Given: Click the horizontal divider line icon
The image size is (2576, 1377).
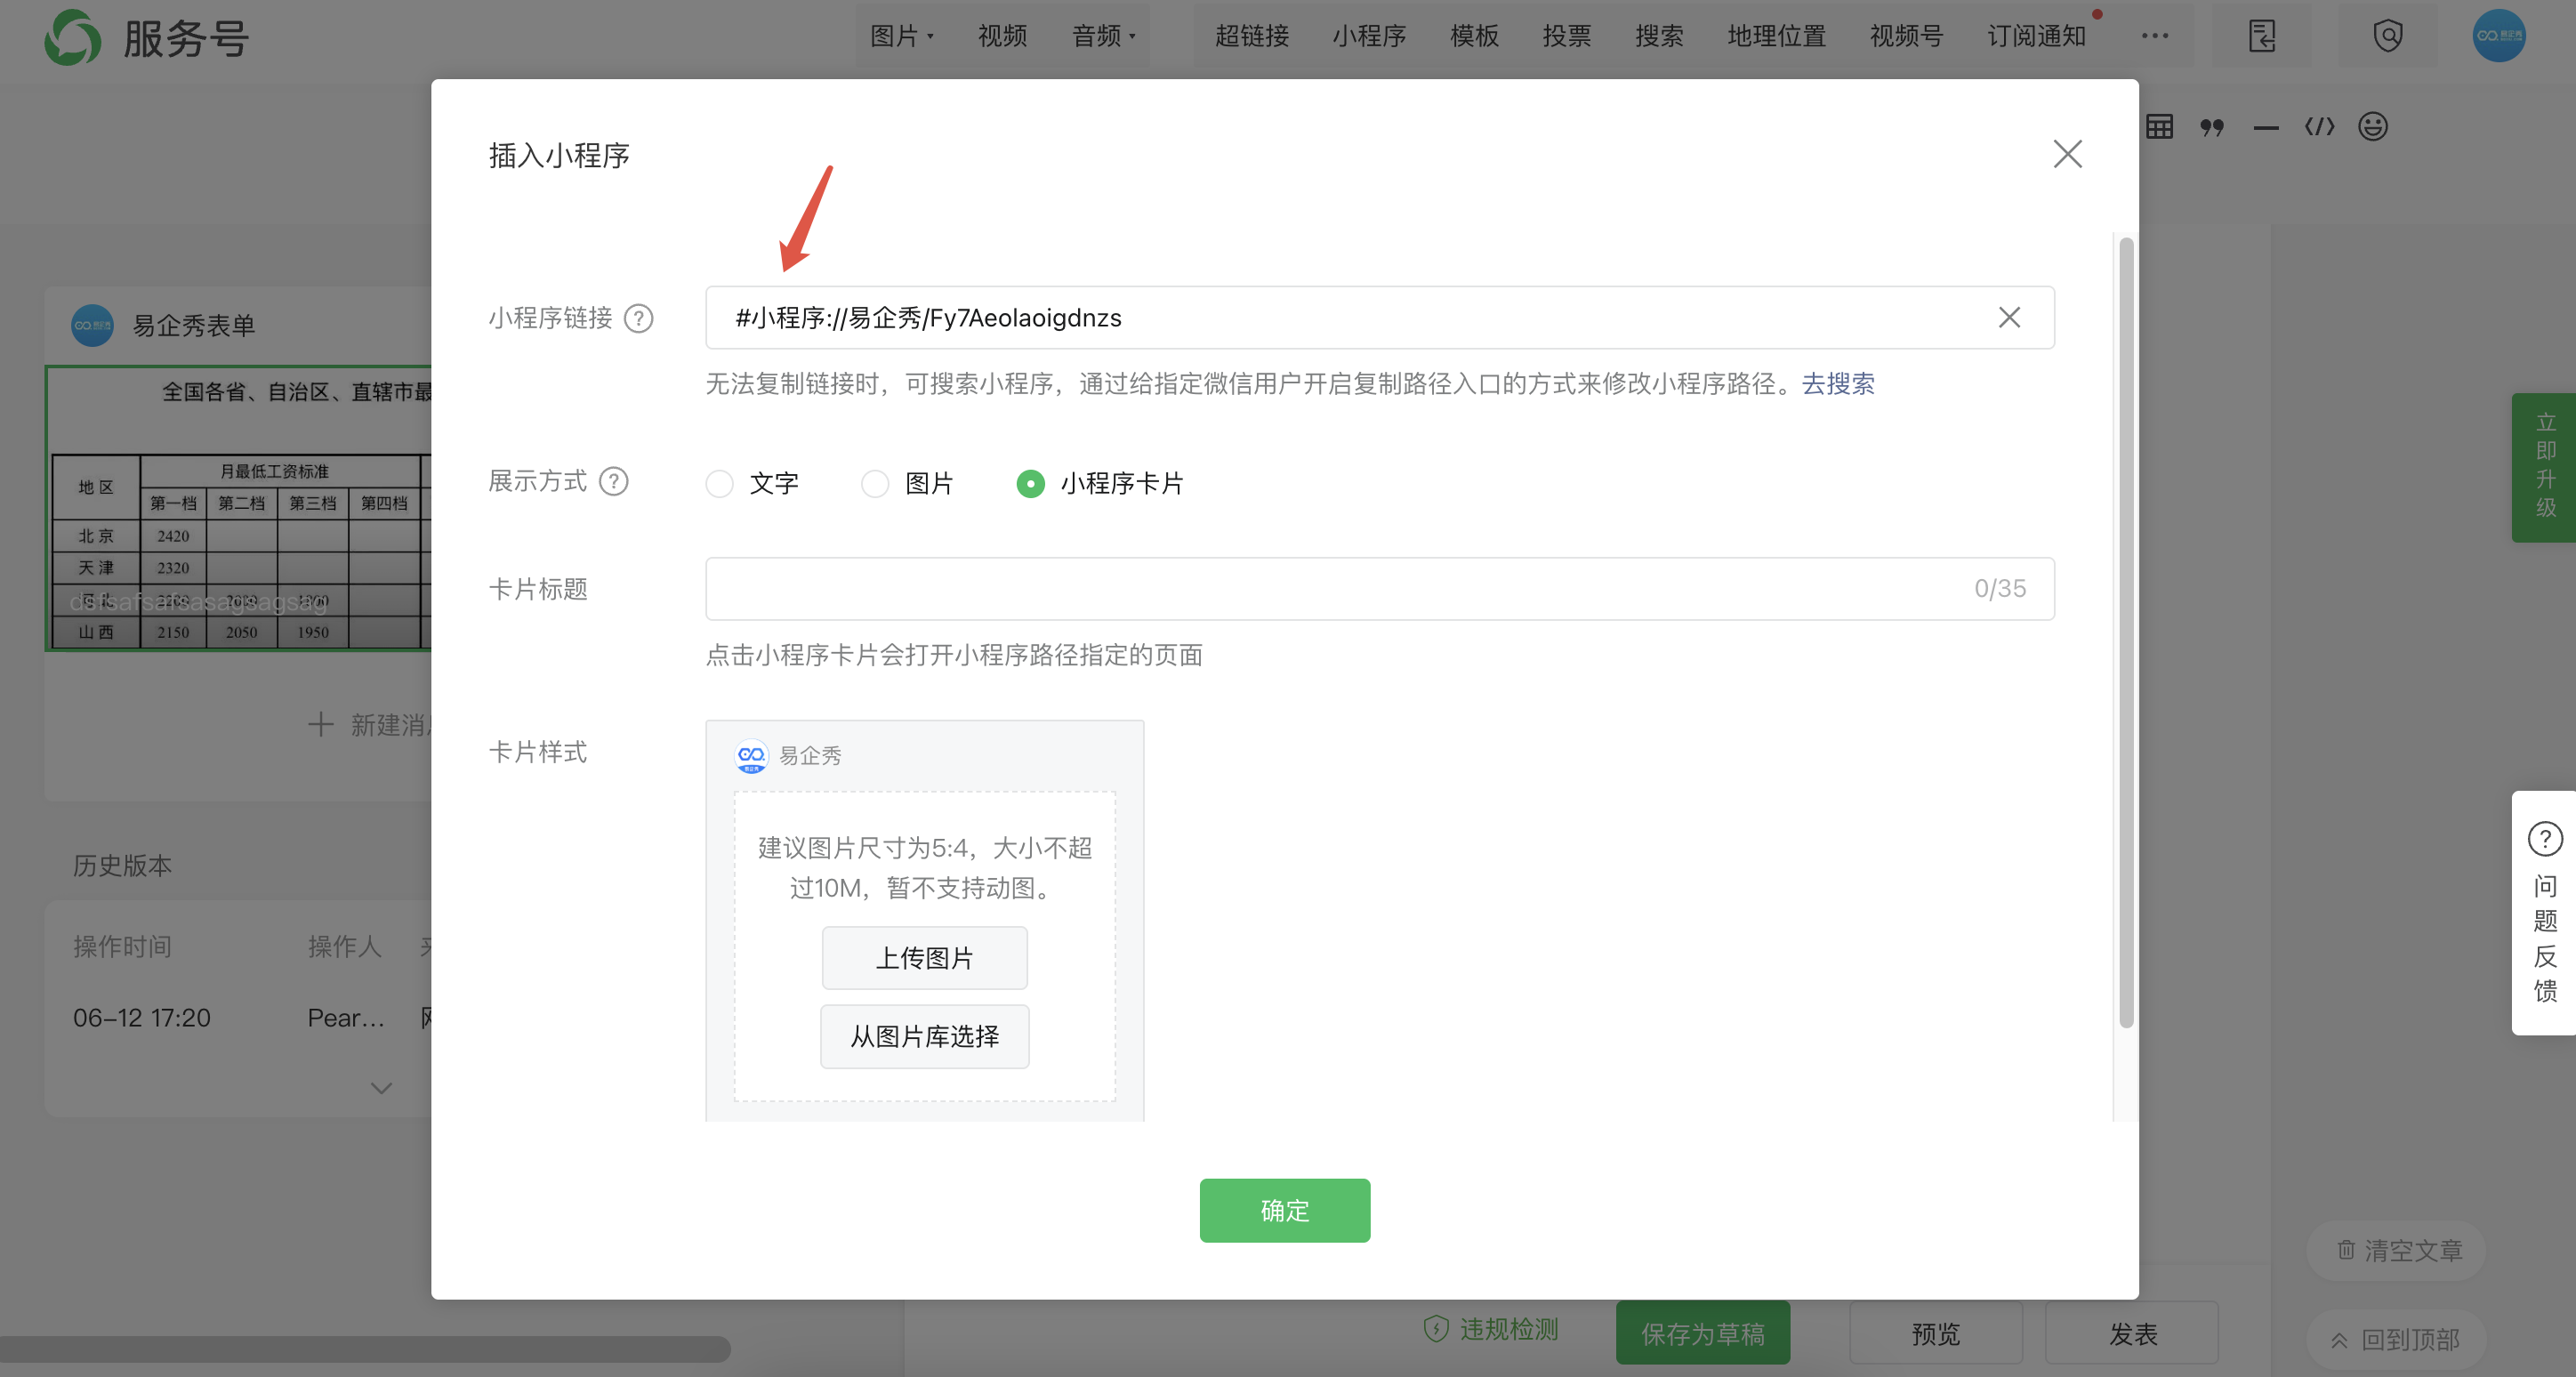Looking at the screenshot, I should coord(2266,127).
